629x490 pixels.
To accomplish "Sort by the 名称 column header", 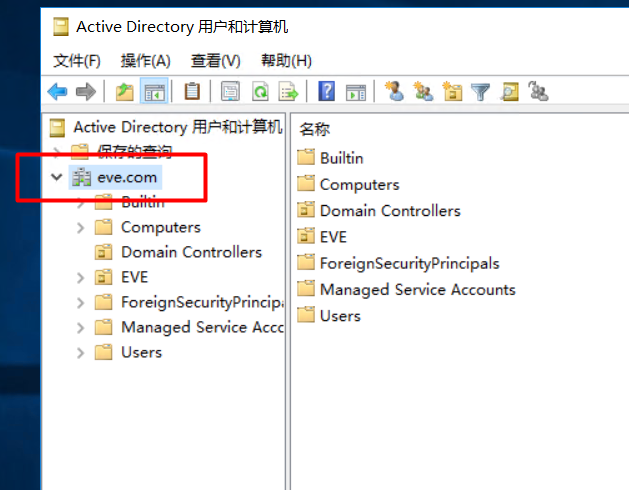I will point(314,129).
